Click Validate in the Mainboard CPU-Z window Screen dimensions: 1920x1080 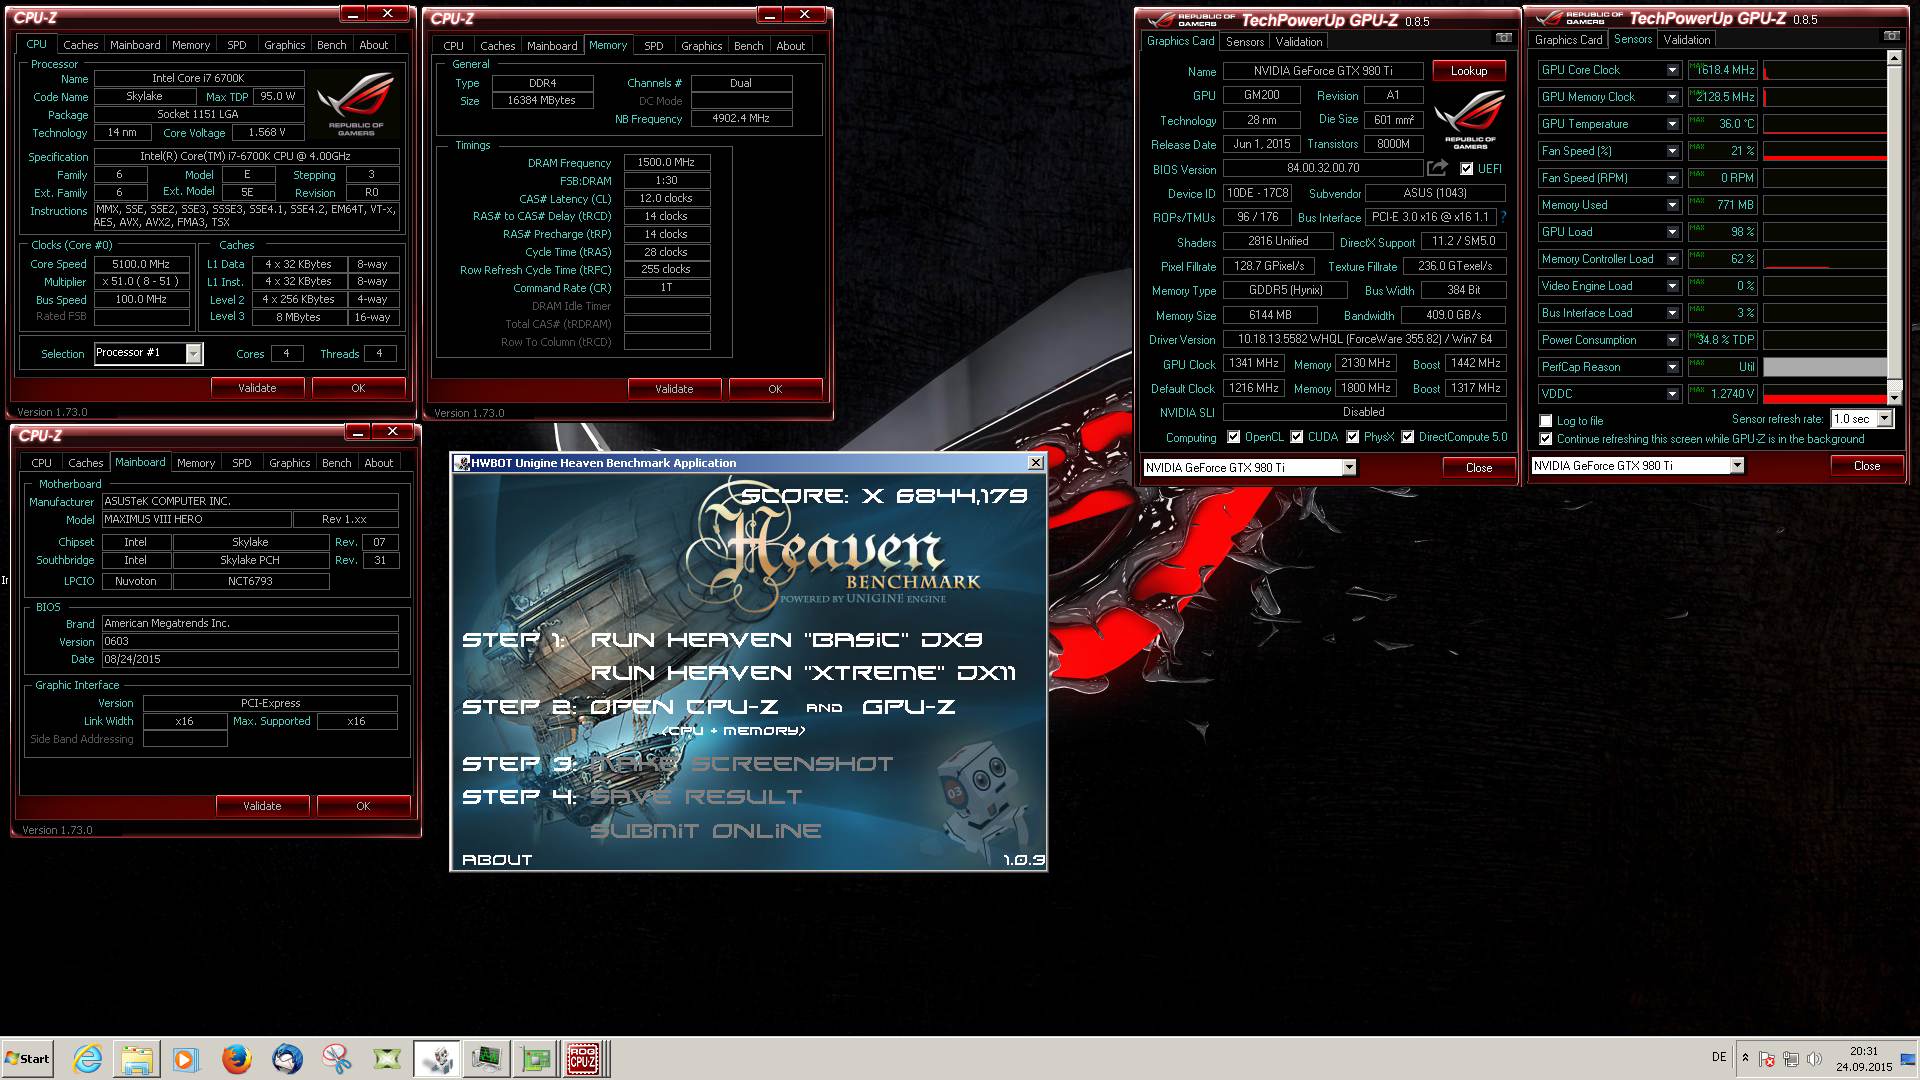pos(262,806)
